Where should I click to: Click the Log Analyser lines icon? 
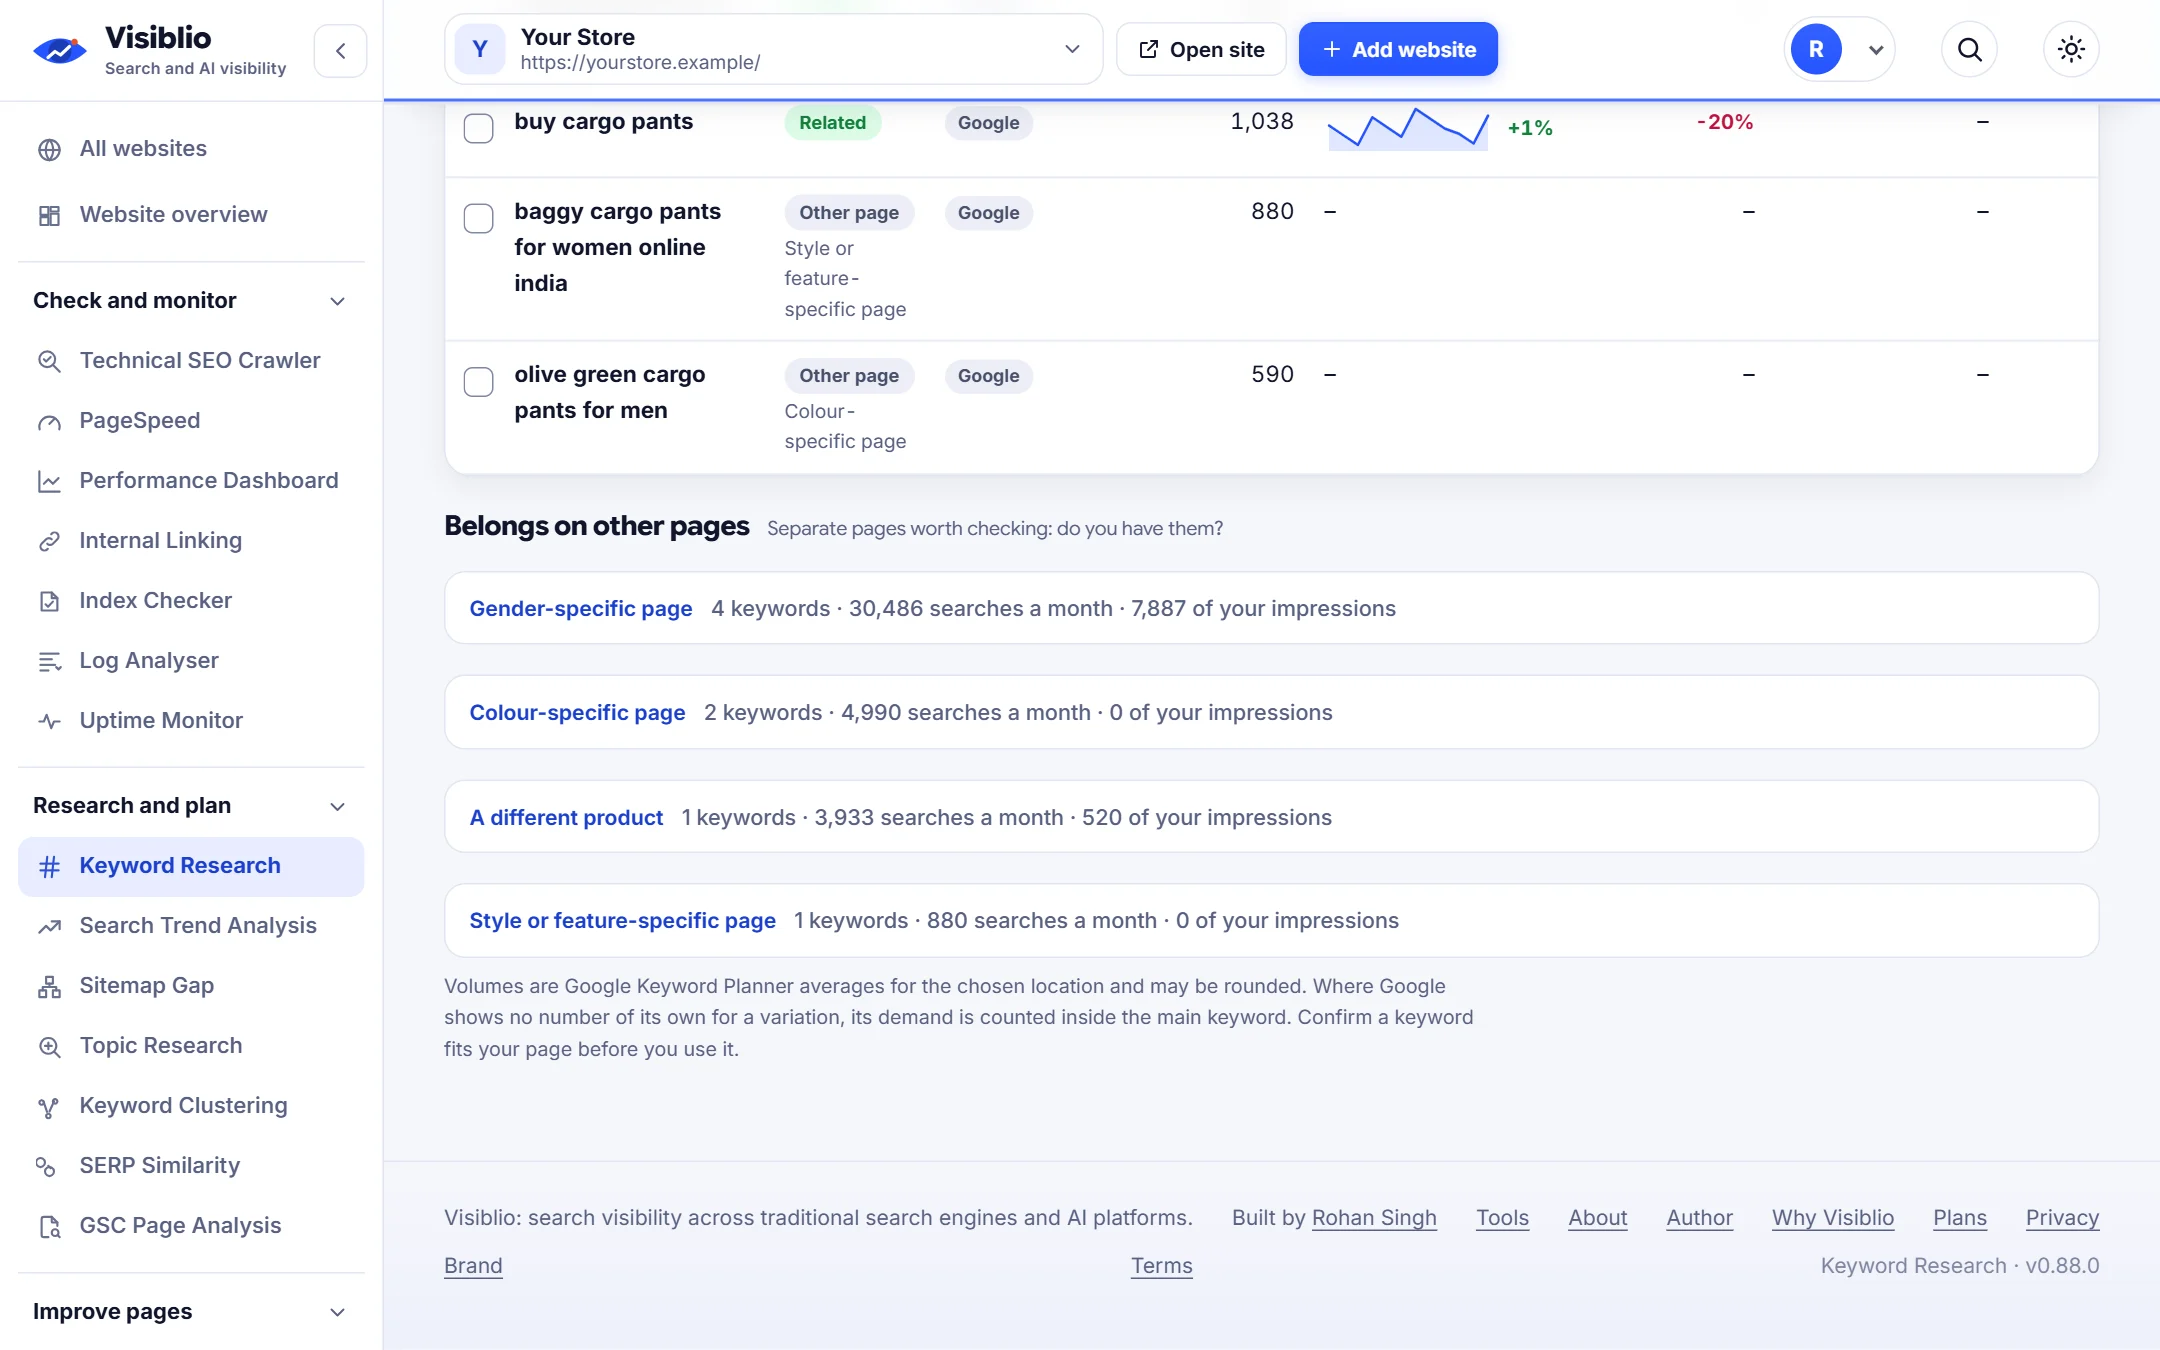(49, 661)
